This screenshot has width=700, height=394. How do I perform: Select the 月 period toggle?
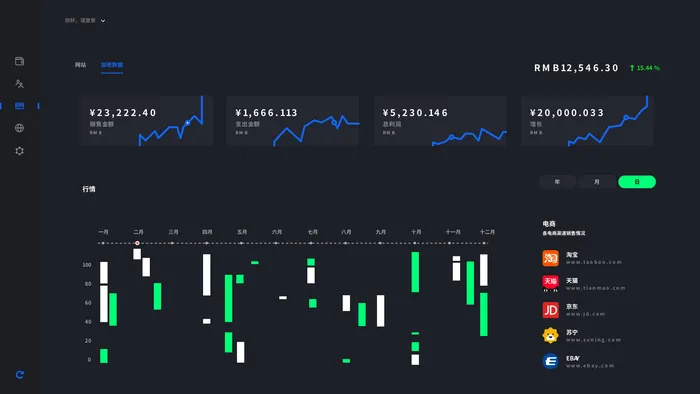point(597,182)
